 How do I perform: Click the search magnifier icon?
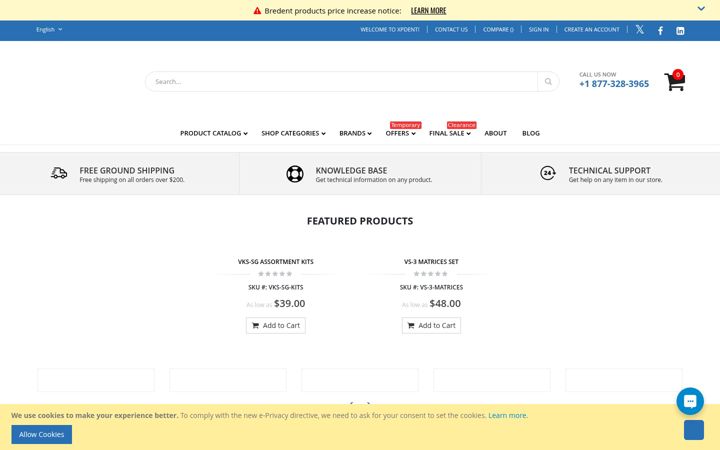click(548, 81)
